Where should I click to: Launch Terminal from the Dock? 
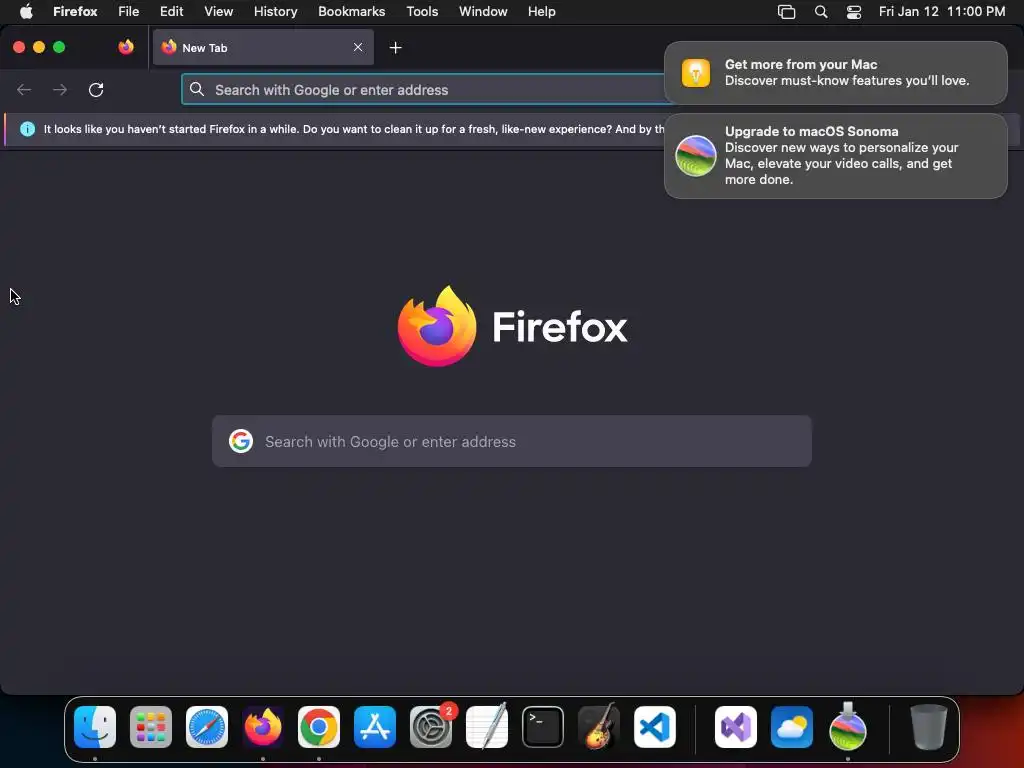[x=543, y=727]
